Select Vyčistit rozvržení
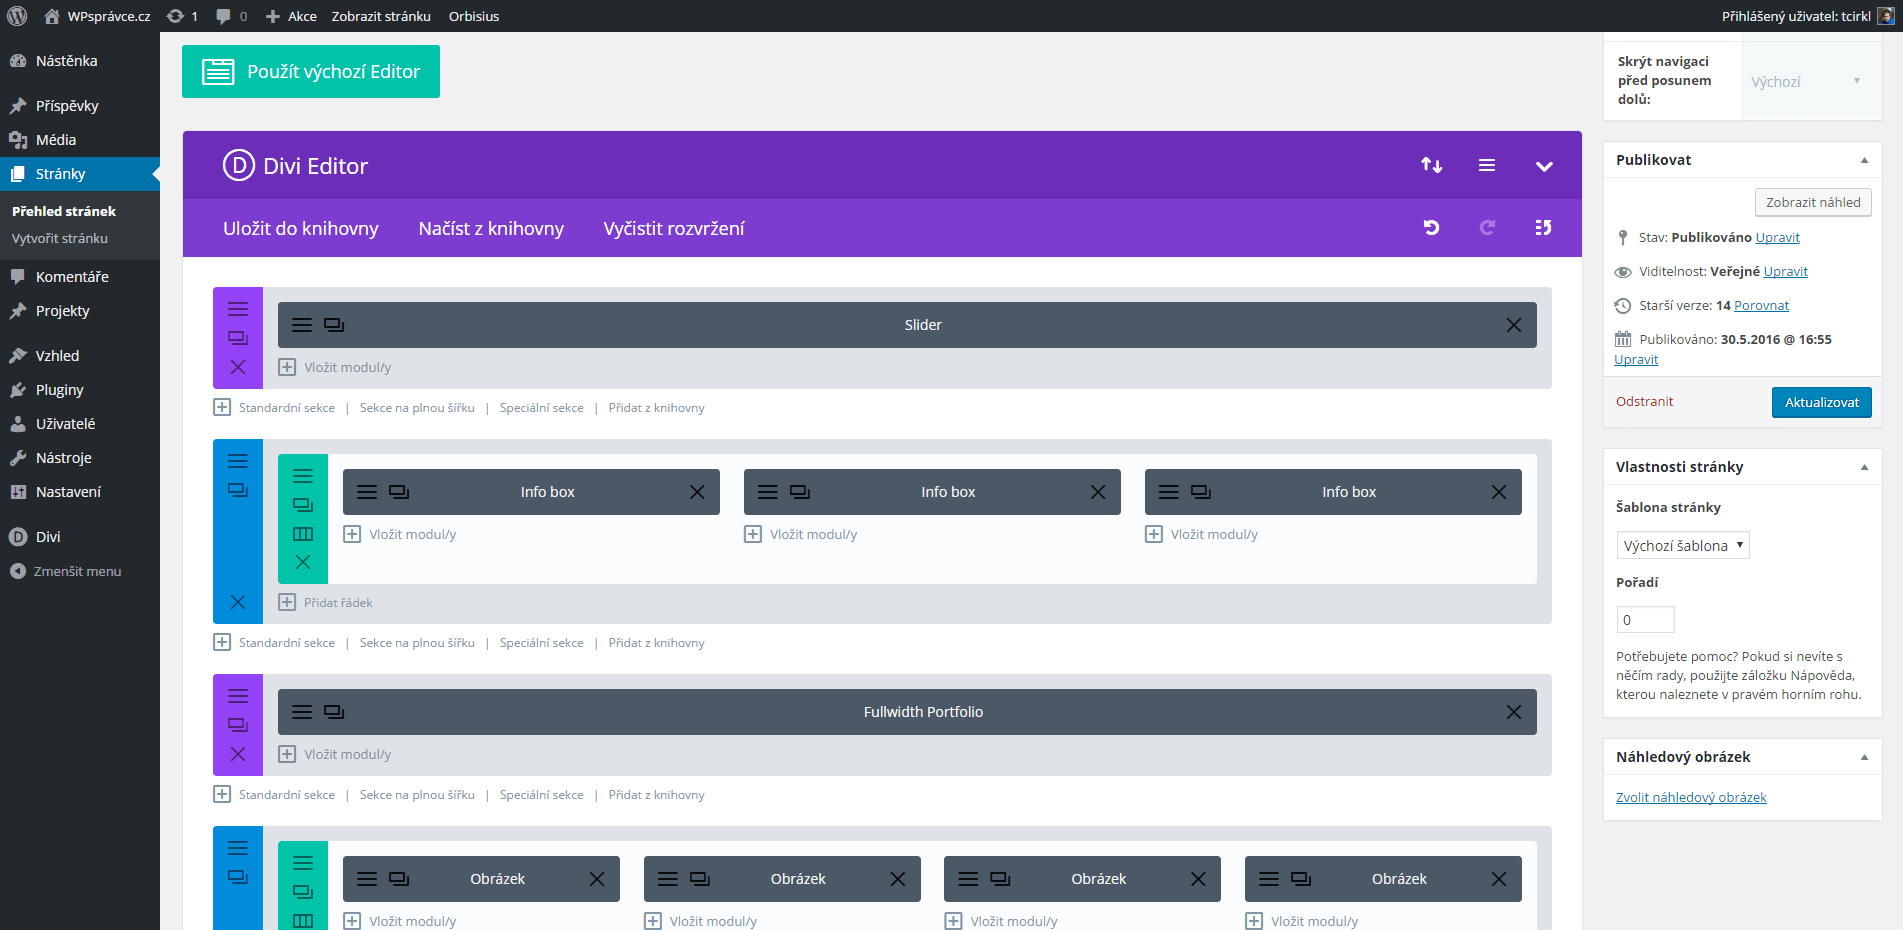 click(674, 228)
